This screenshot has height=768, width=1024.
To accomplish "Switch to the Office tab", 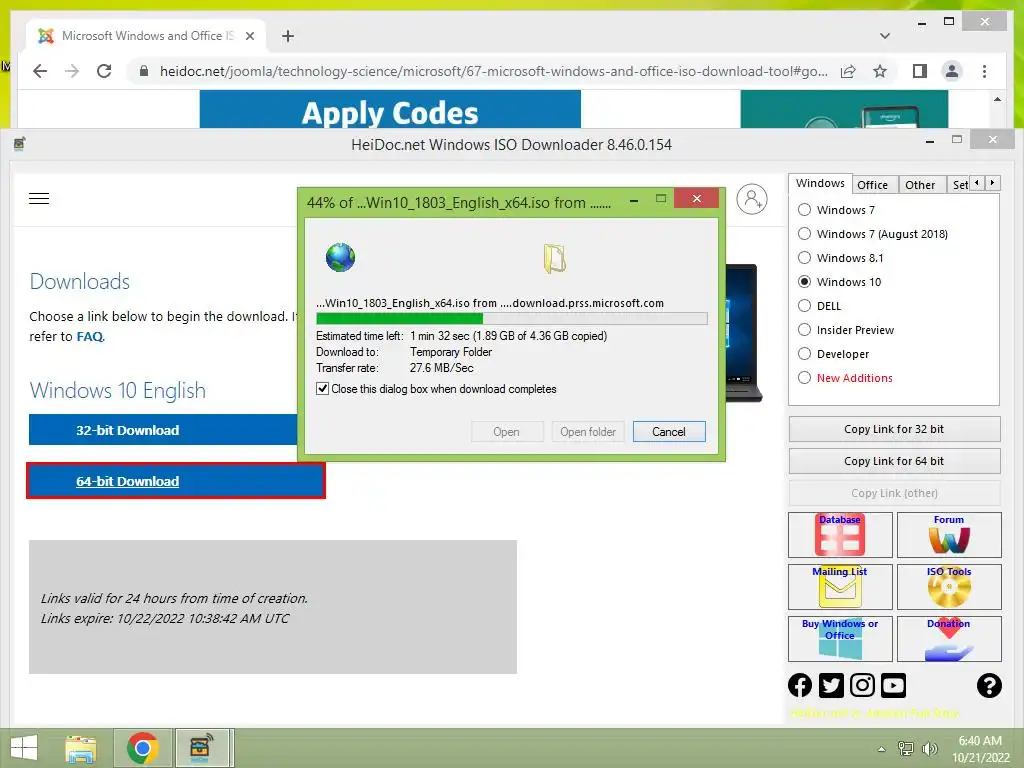I will (872, 185).
